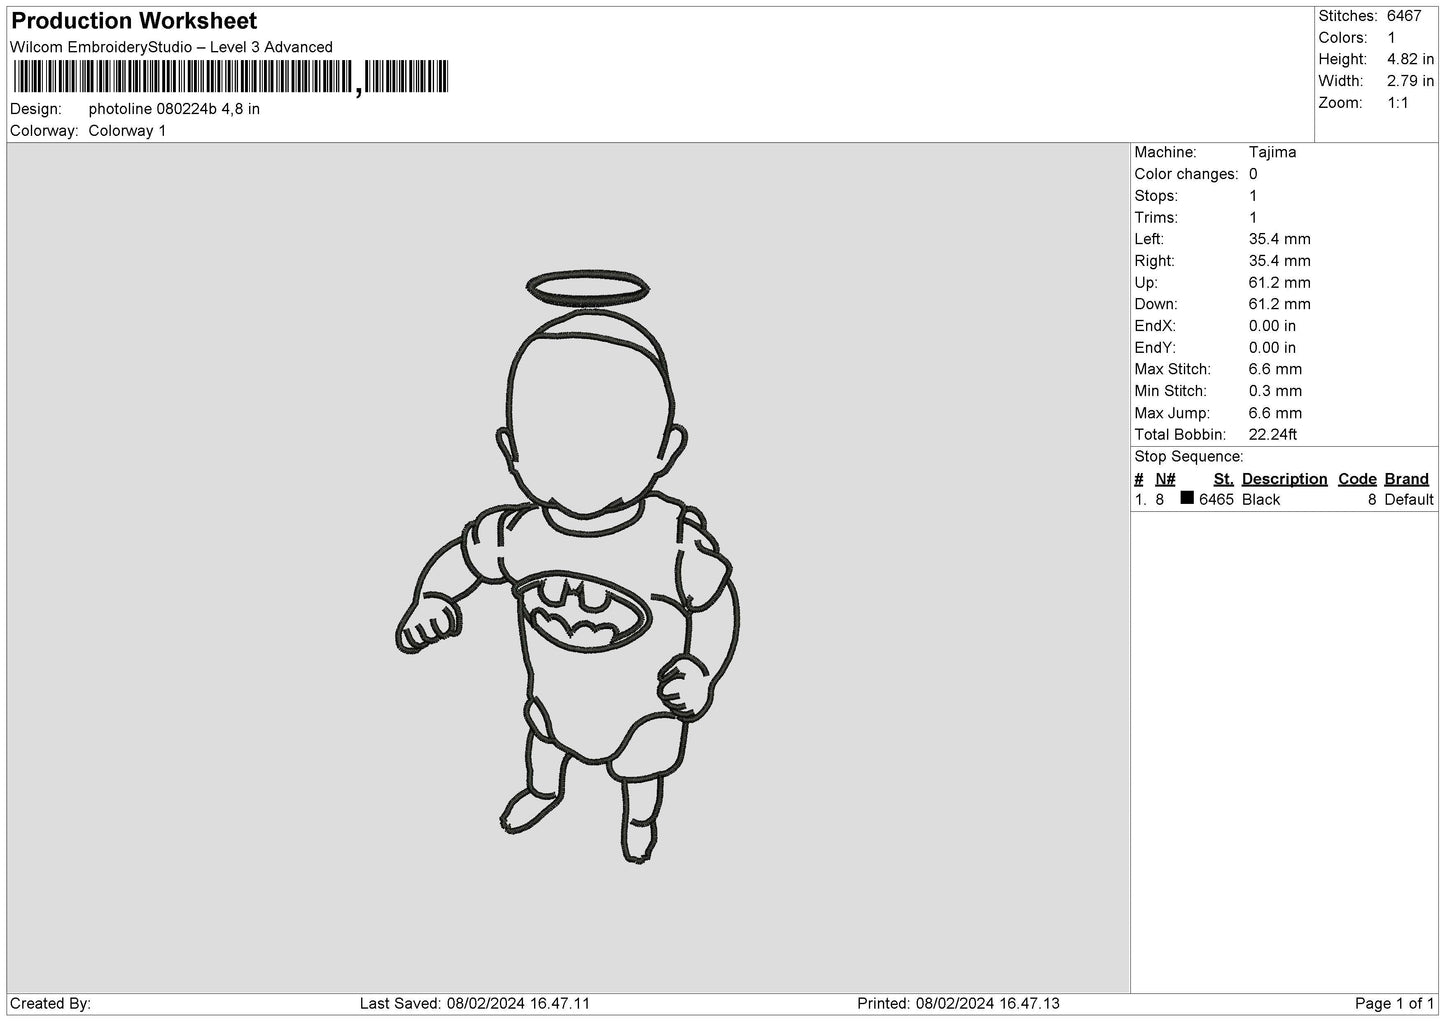
Task: Click the barcode under the title
Action: [231, 77]
